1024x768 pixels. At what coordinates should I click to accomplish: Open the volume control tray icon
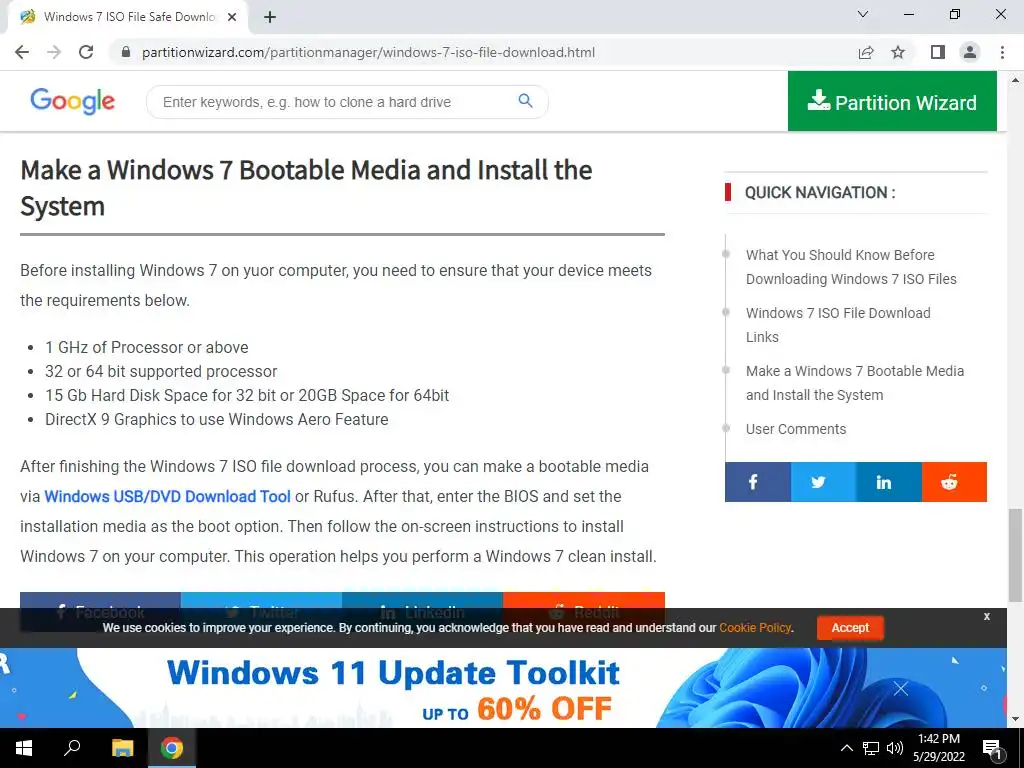click(895, 748)
